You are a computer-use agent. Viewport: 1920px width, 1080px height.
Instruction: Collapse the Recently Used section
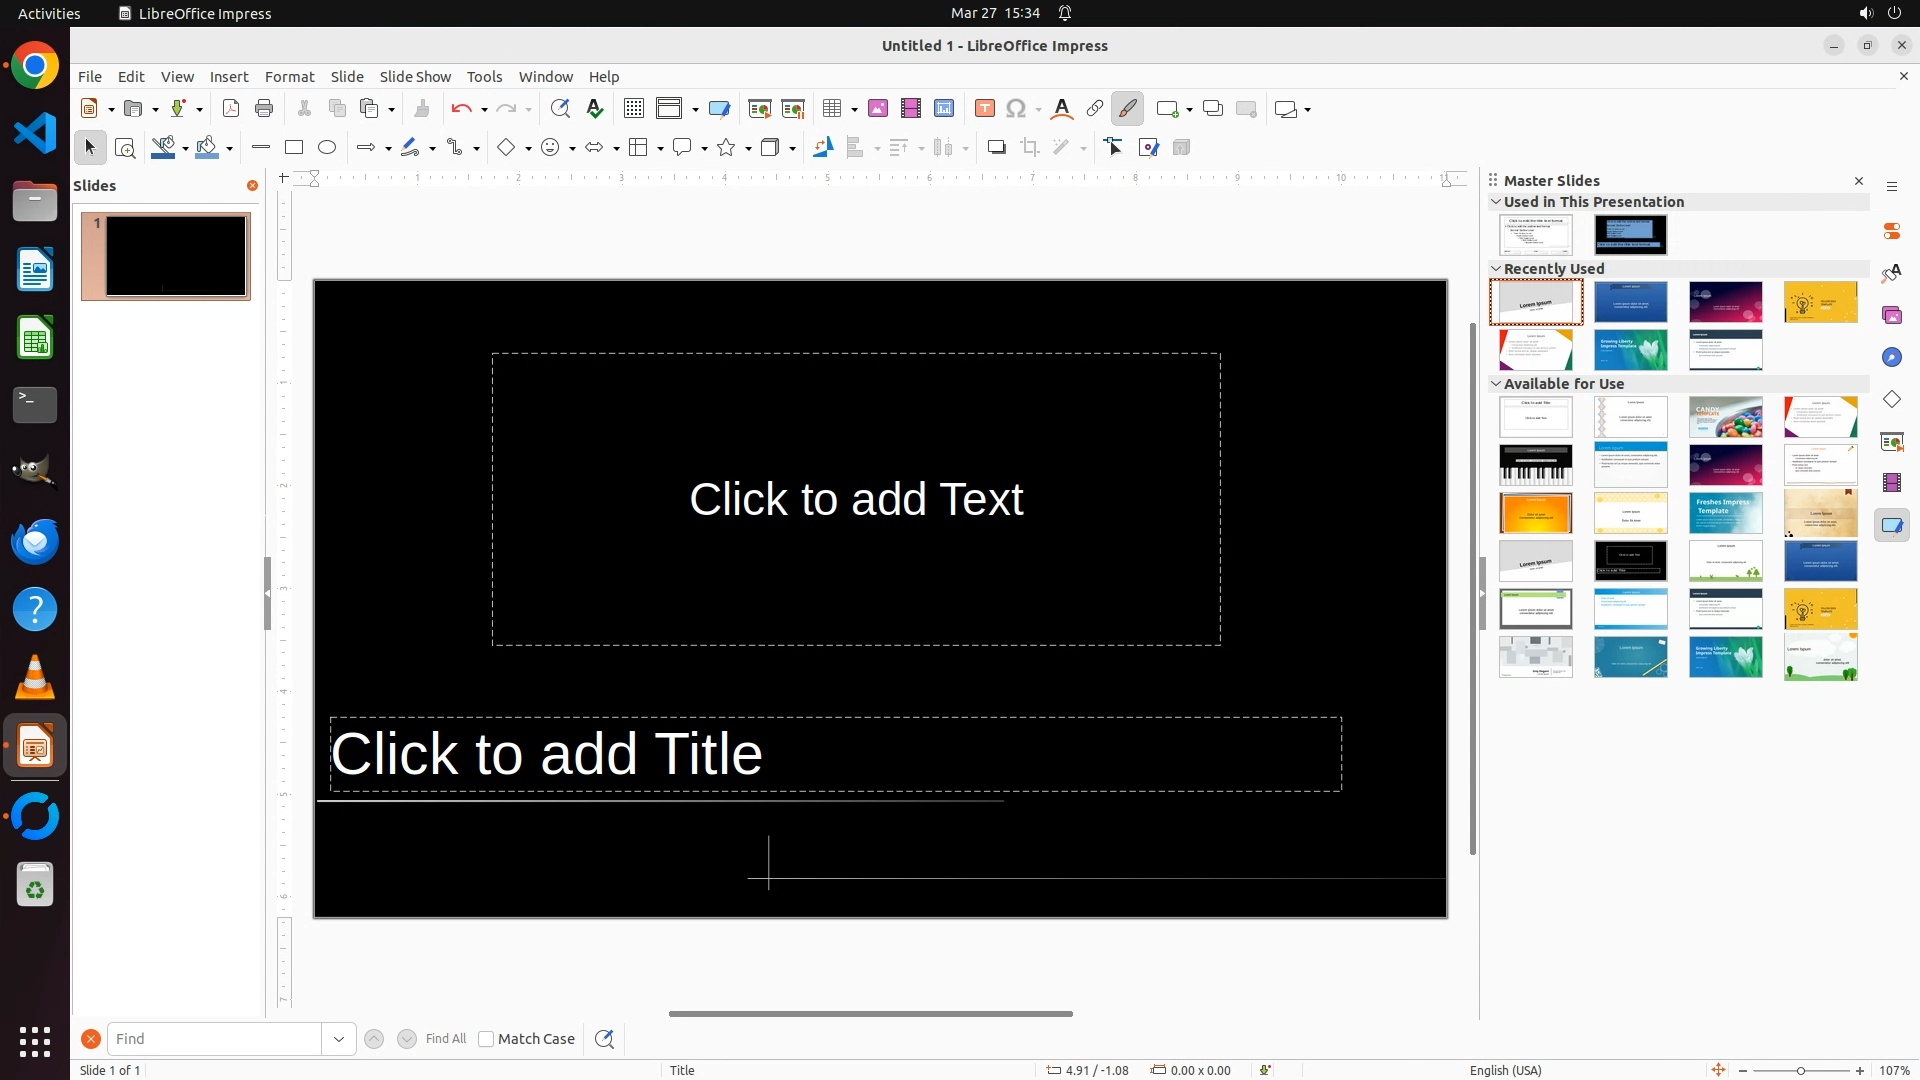click(1497, 269)
